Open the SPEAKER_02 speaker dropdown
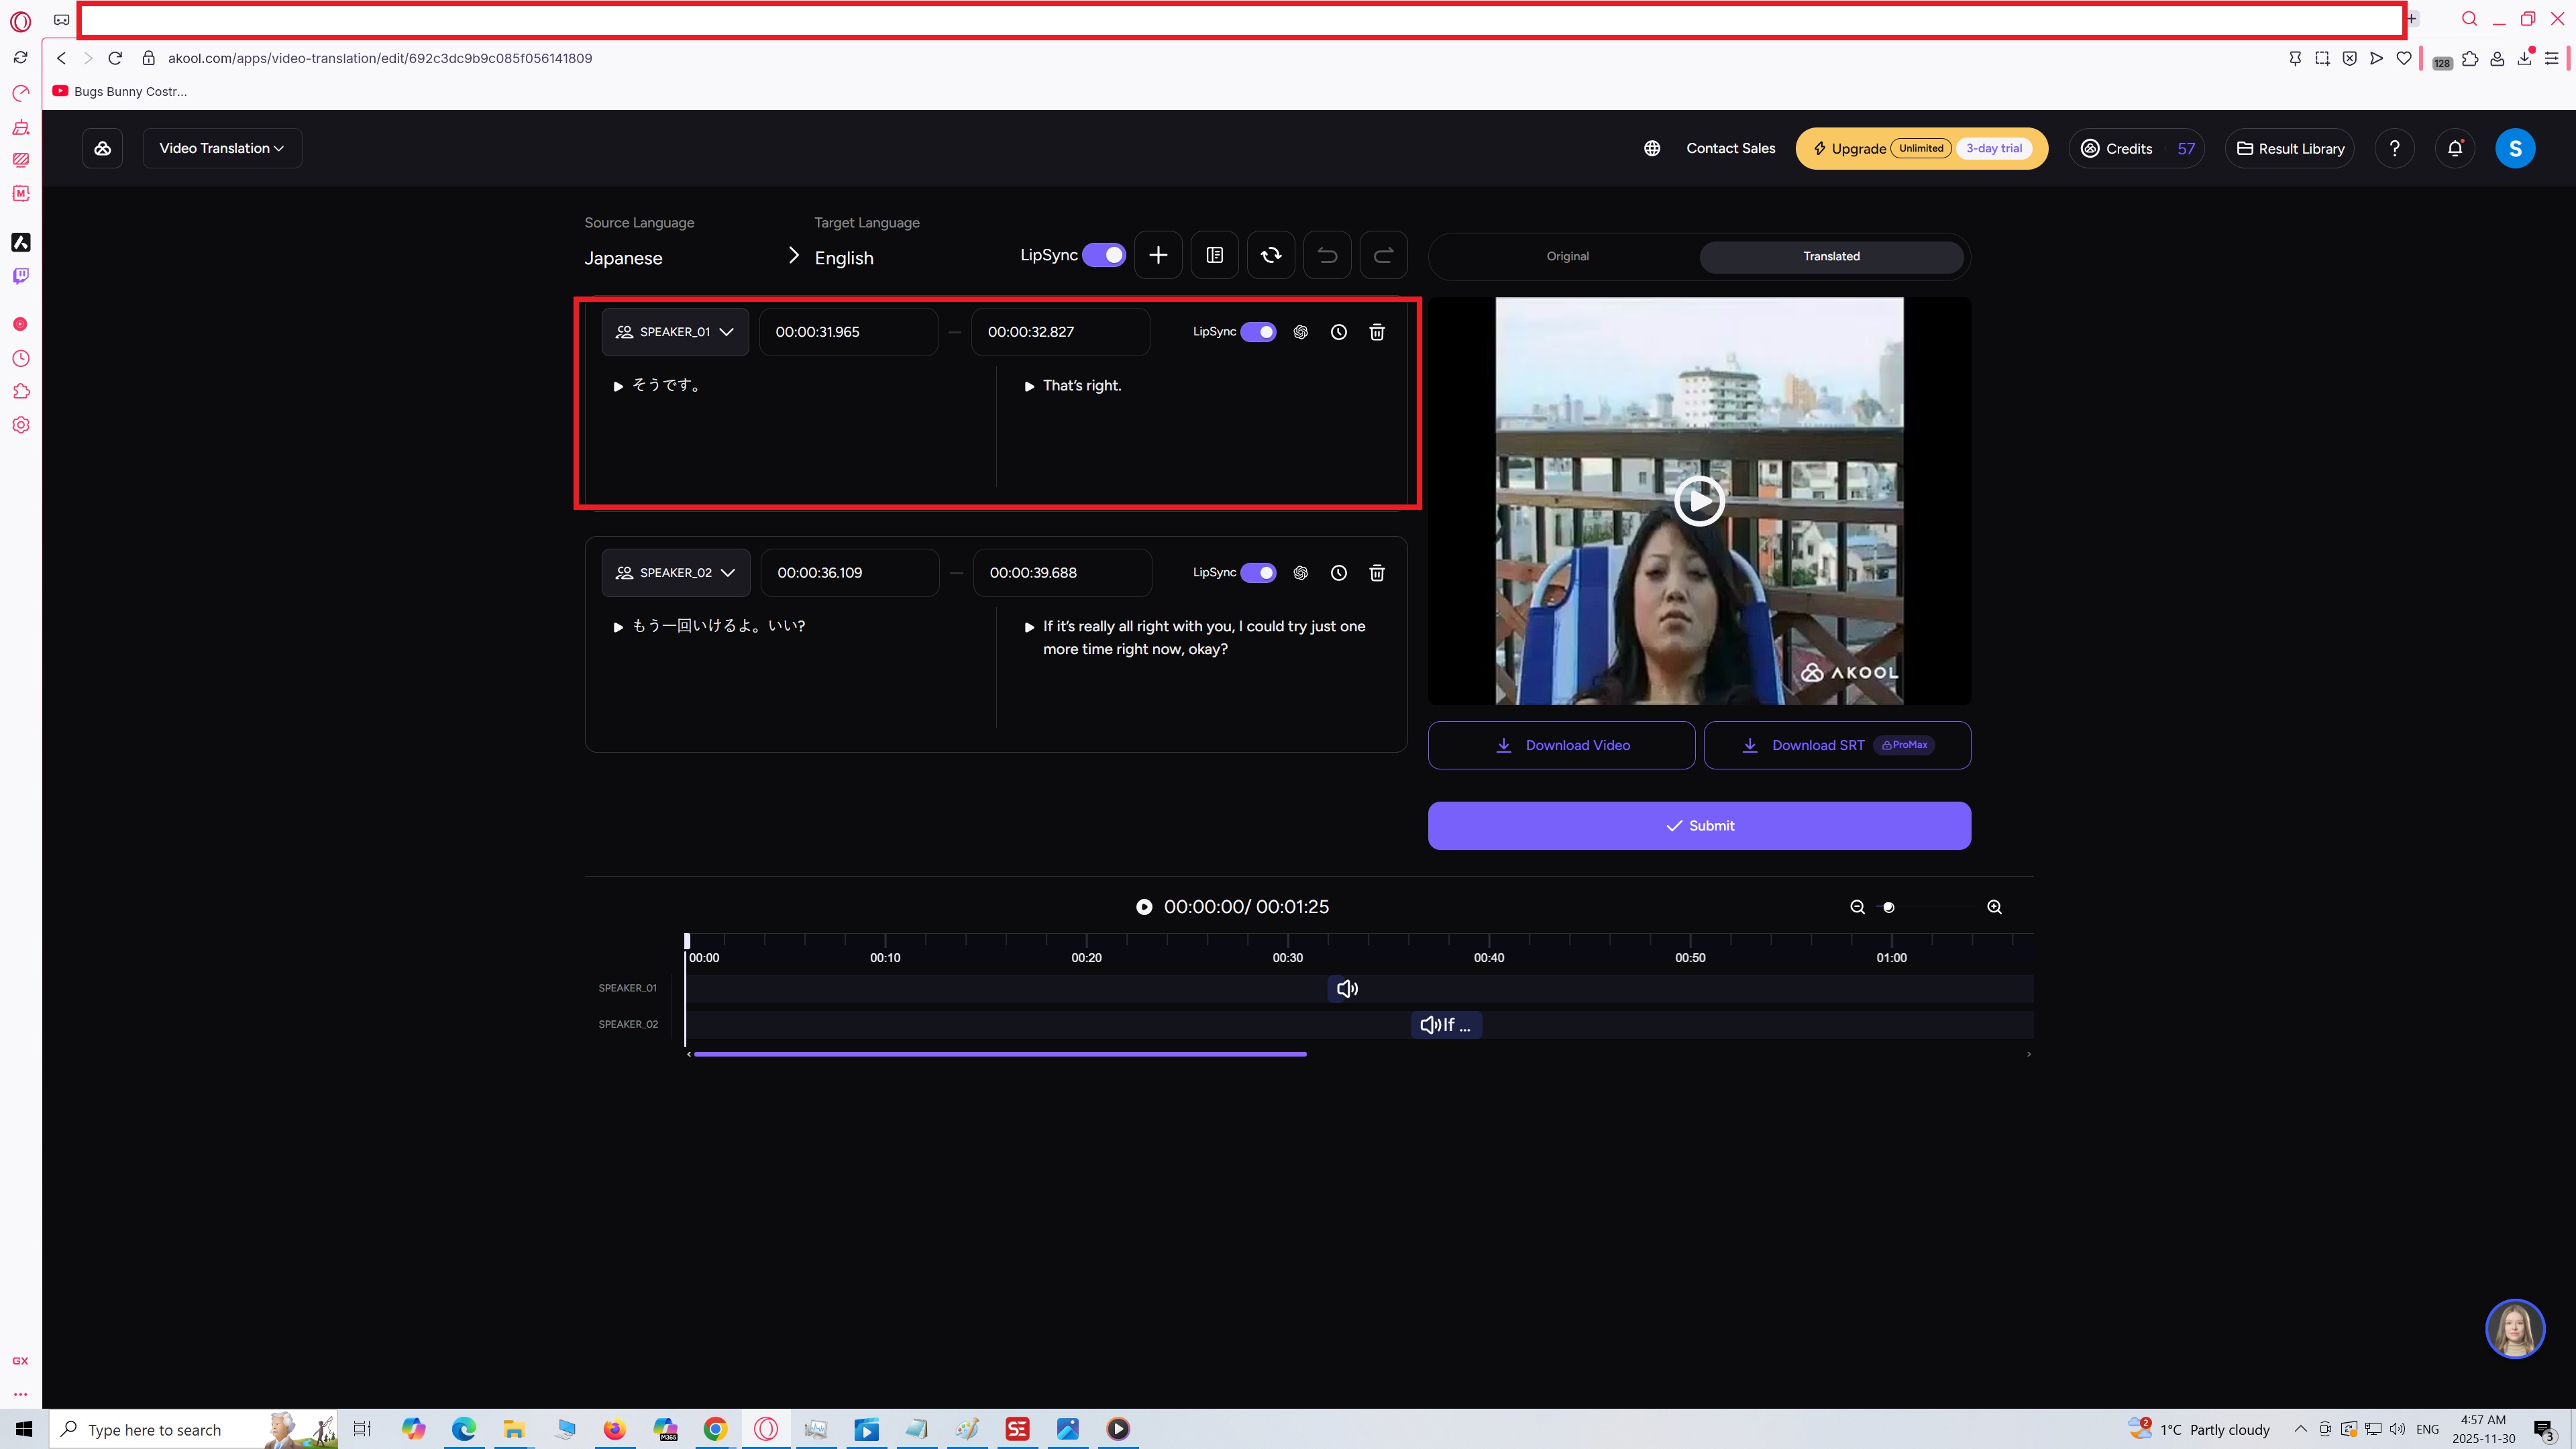Viewport: 2576px width, 1449px height. (727, 573)
